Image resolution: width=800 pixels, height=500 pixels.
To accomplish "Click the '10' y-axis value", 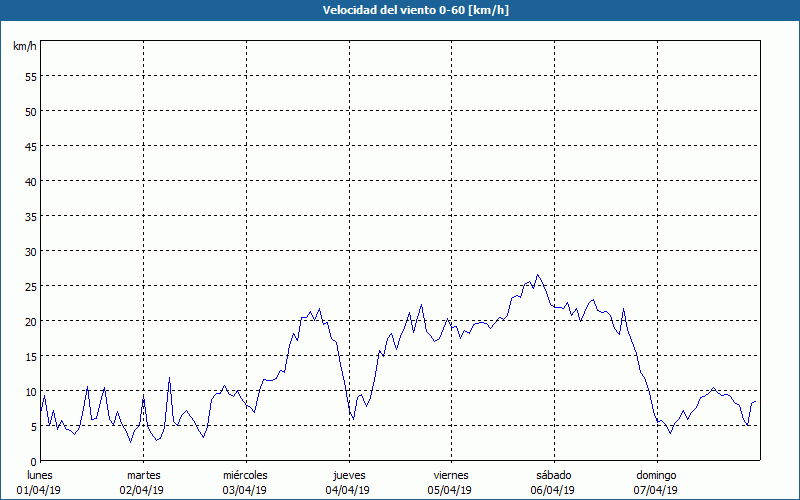I will 31,392.
